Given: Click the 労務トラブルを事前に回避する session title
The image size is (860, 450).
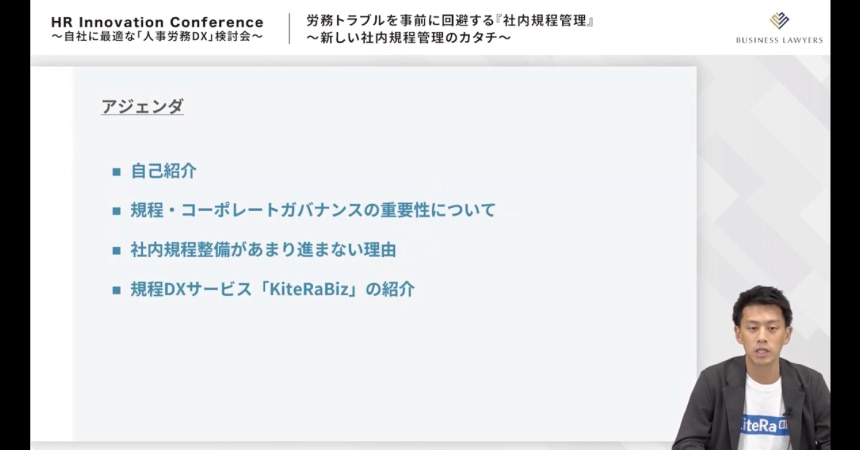Looking at the screenshot, I should click(x=450, y=20).
